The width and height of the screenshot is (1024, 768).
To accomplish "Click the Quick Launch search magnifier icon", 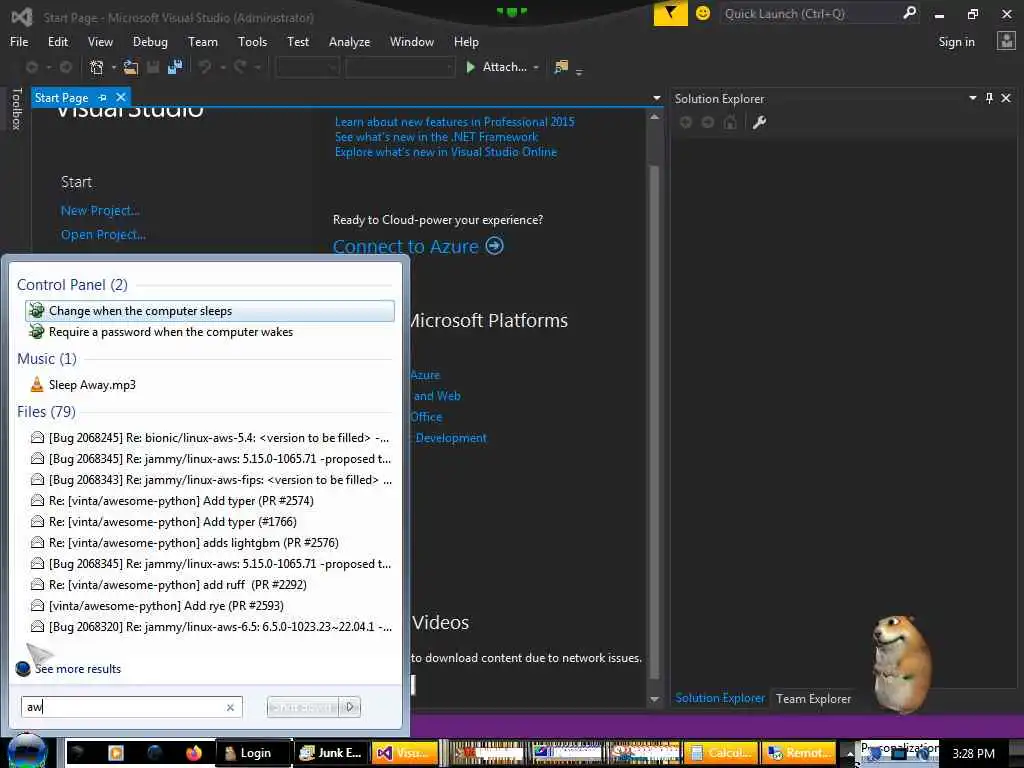I will (909, 13).
